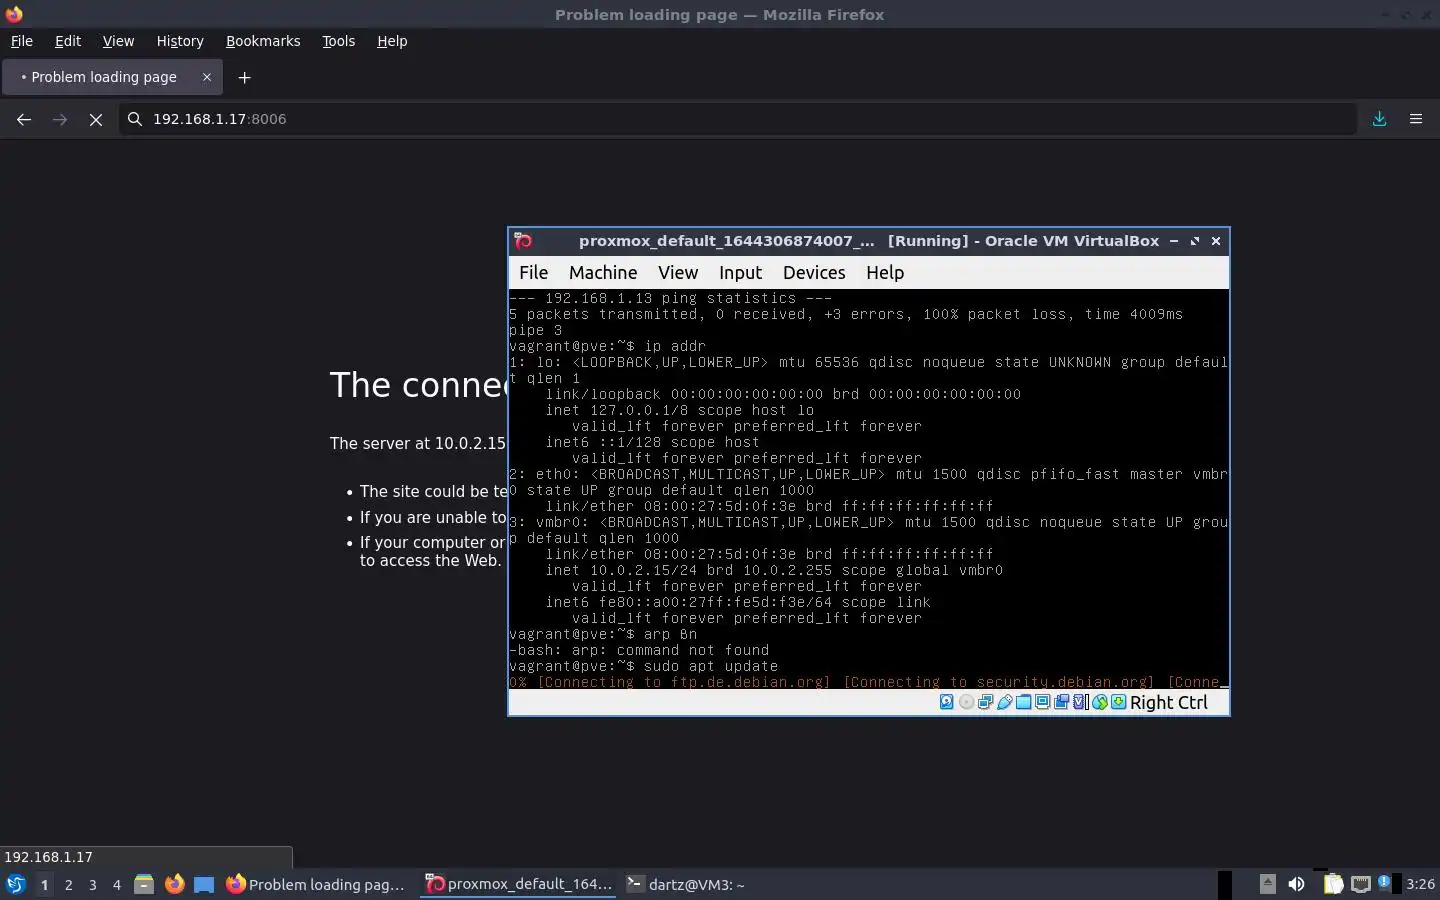Click the display settings indicator in VirtualBox
The width and height of the screenshot is (1440, 900).
tap(1042, 702)
